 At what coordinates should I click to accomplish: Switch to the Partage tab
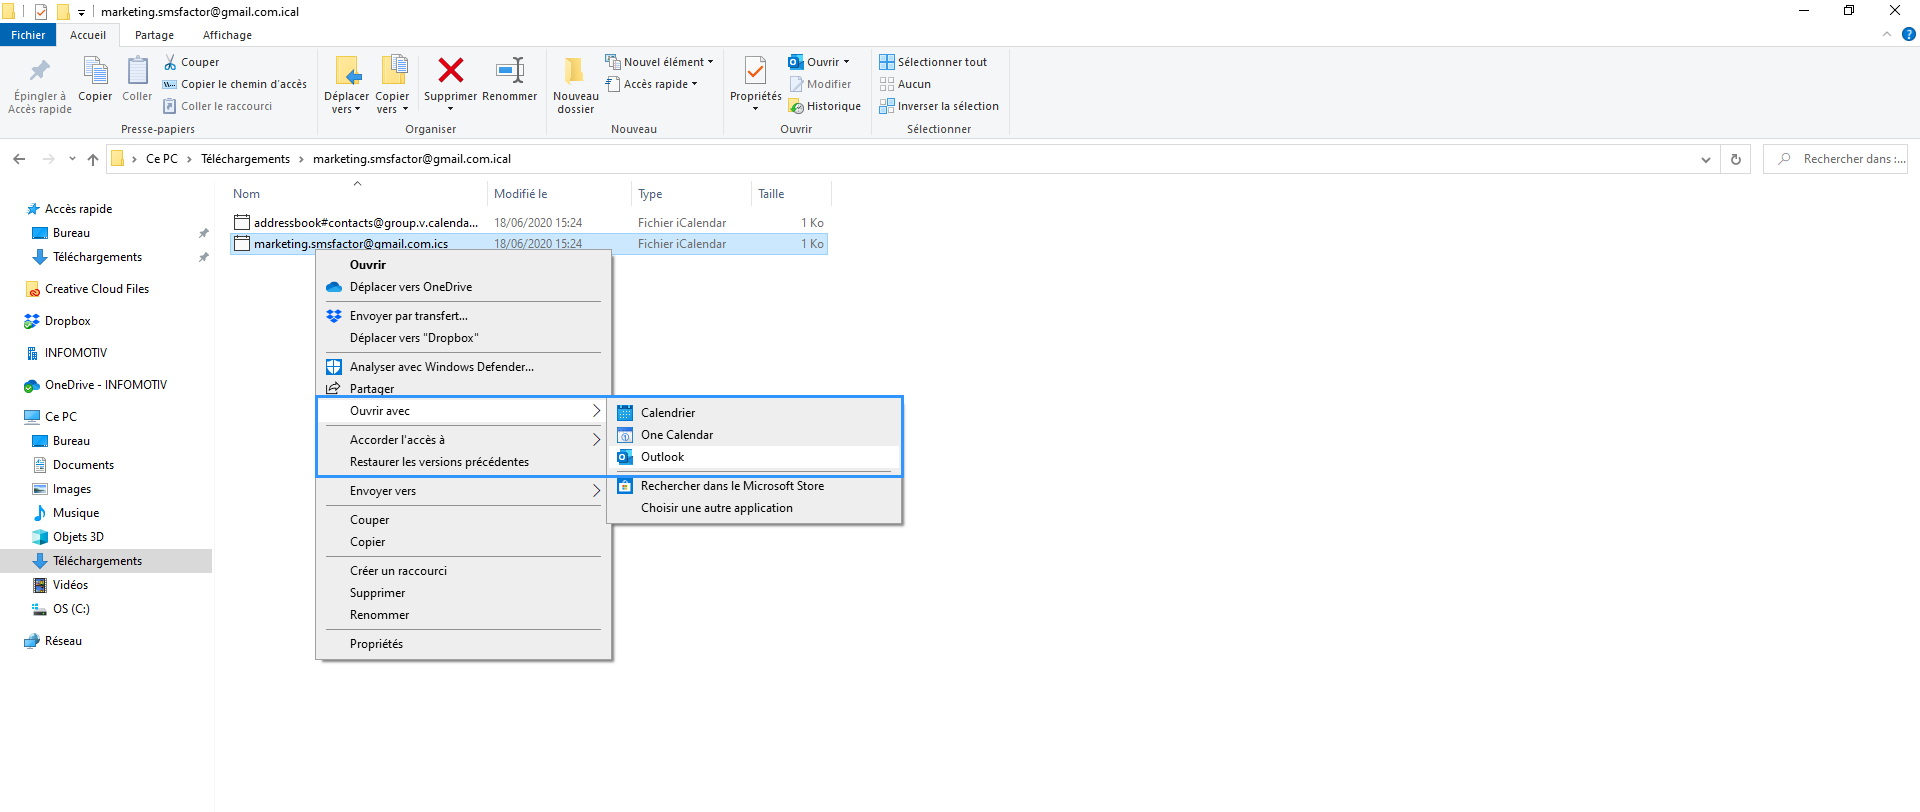154,35
